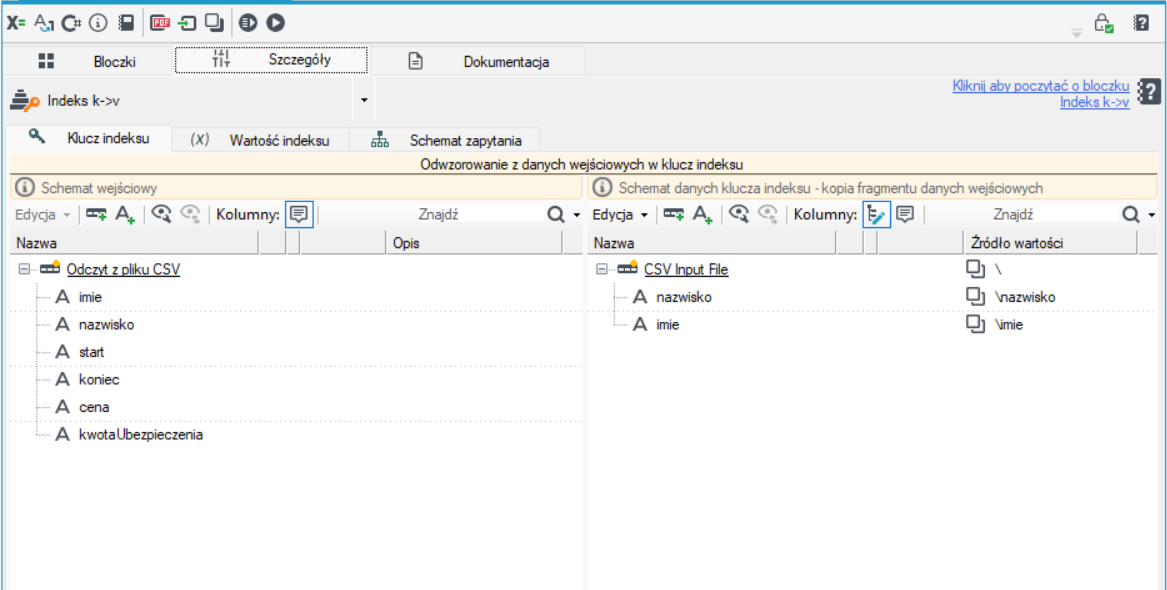Open the Dokumentacja tab
Image resolution: width=1167 pixels, height=590 pixels.
(x=477, y=62)
